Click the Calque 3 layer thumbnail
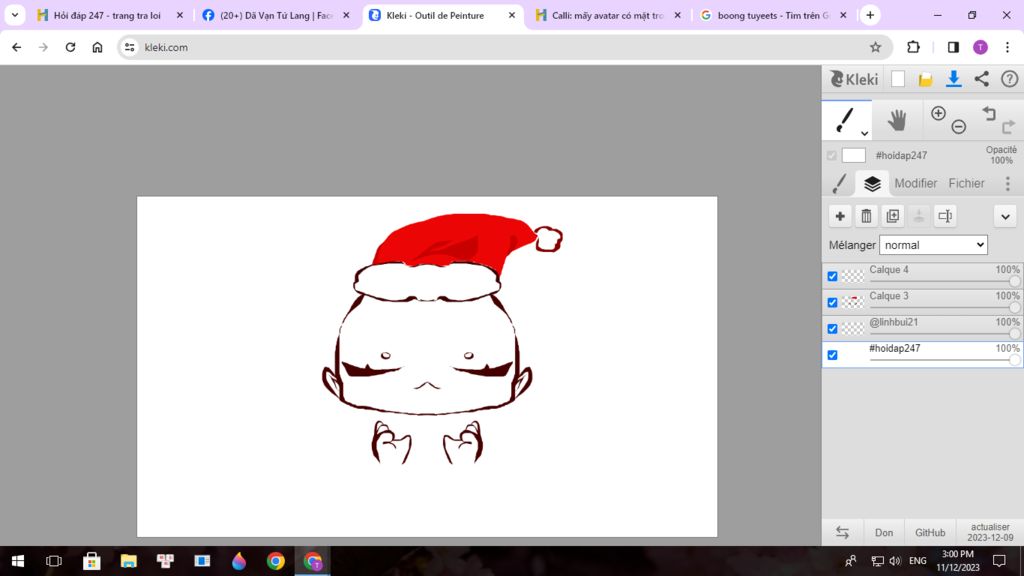 852,302
